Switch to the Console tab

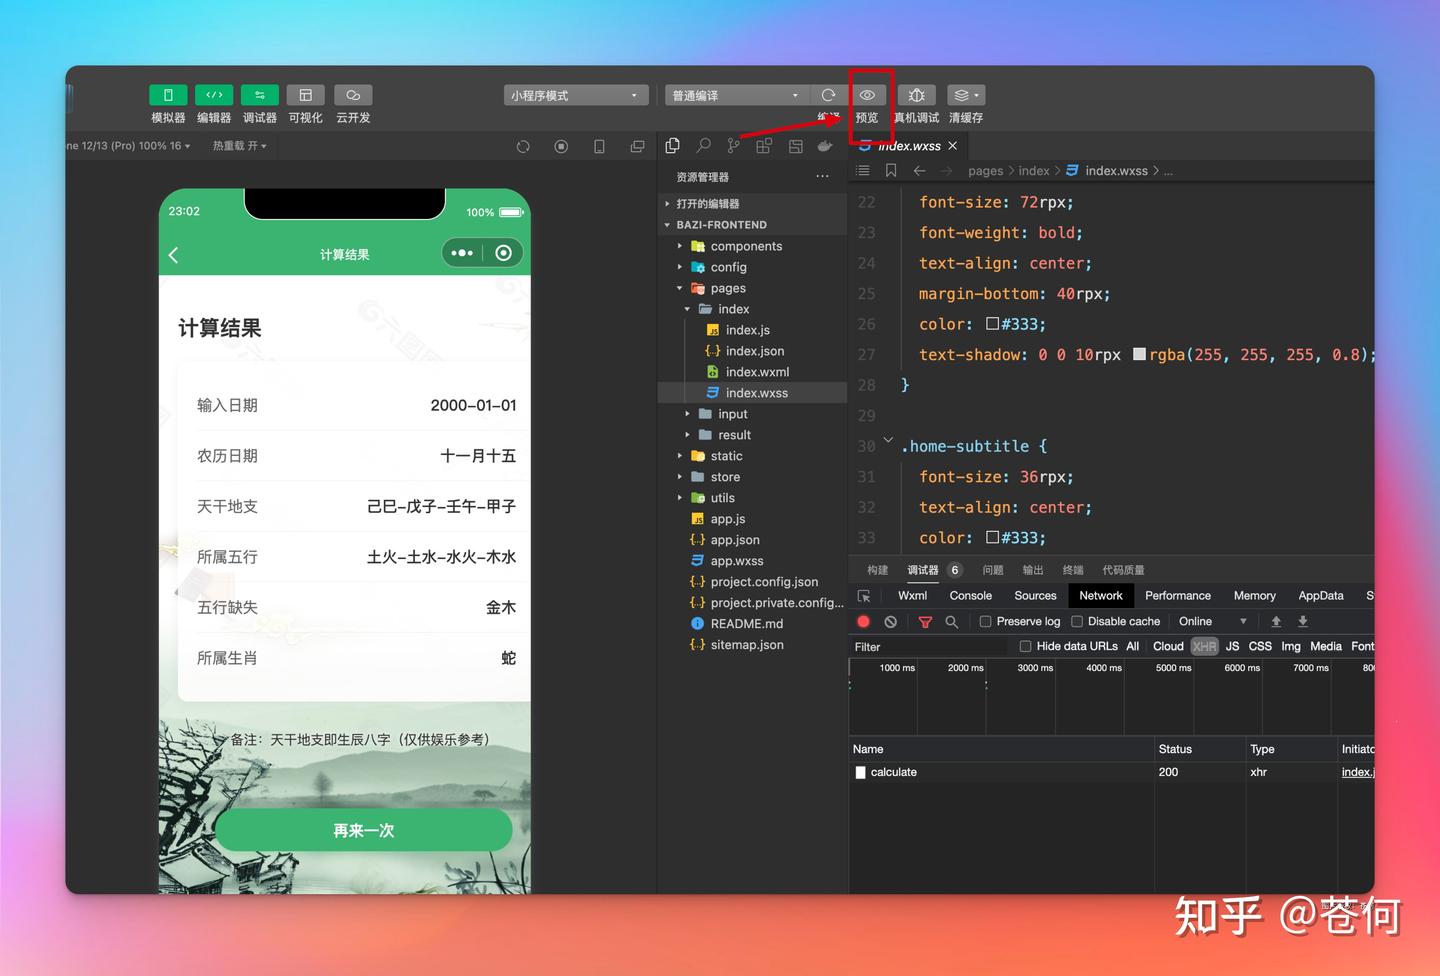[x=970, y=596]
